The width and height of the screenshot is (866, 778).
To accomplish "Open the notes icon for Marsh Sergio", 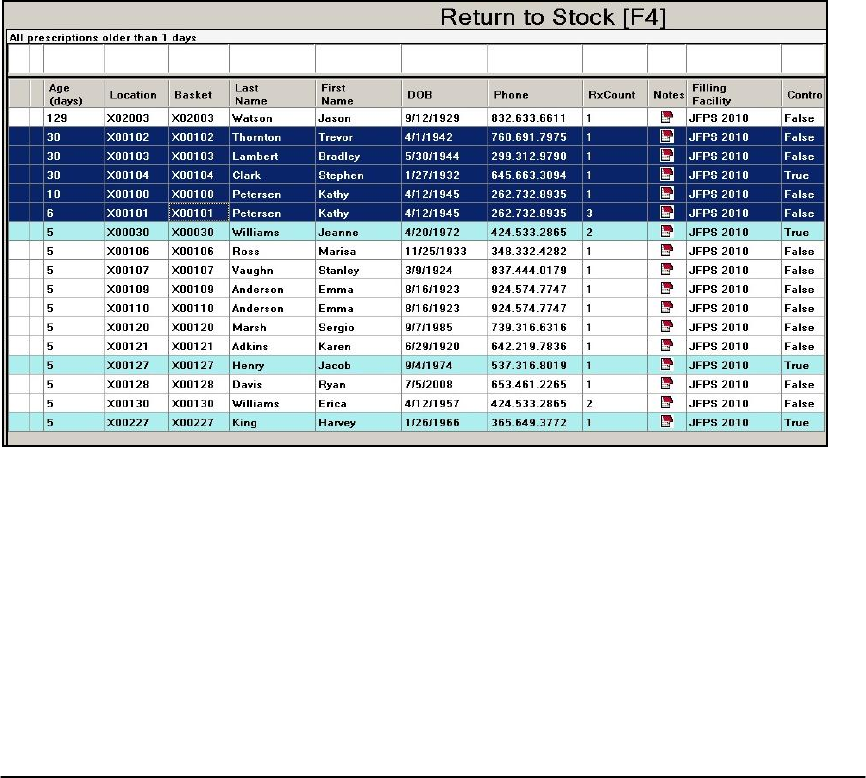I will [667, 326].
